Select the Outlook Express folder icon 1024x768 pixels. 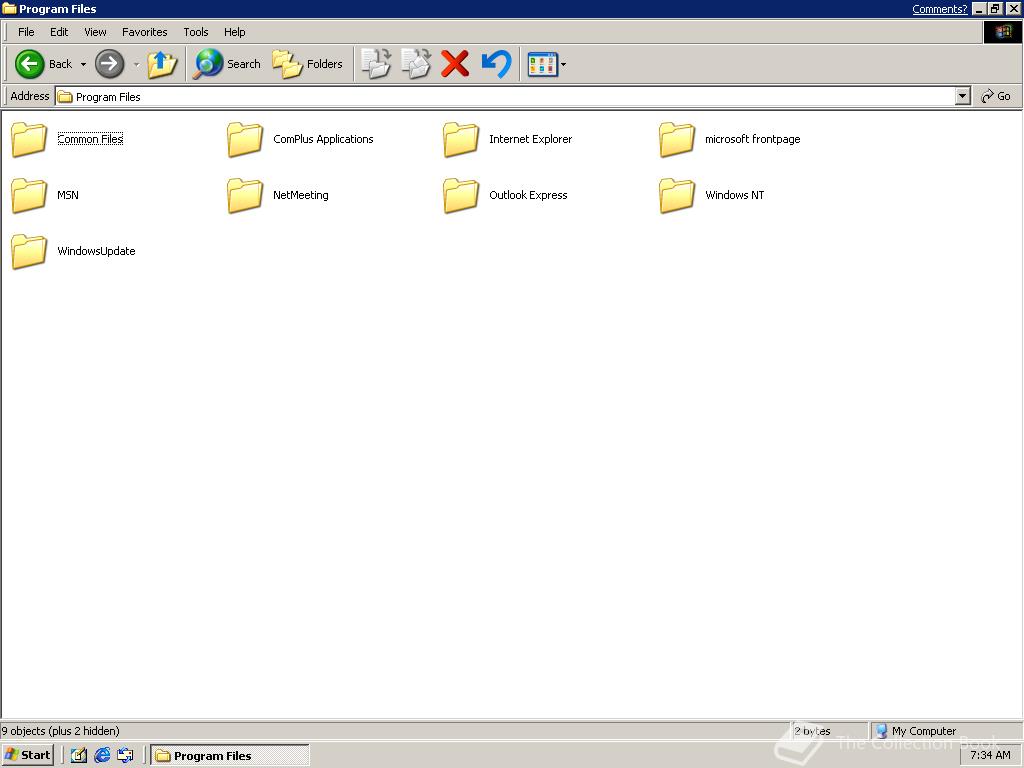click(x=461, y=195)
